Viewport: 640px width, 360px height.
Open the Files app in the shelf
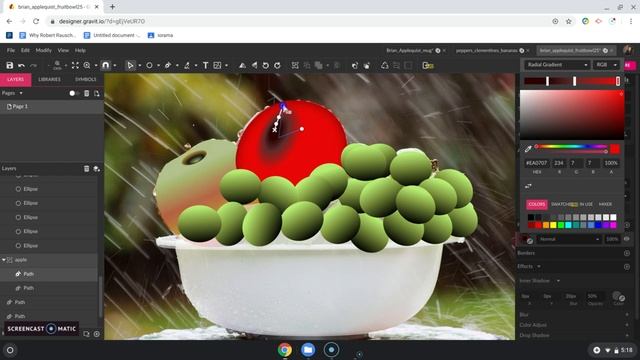(308, 350)
